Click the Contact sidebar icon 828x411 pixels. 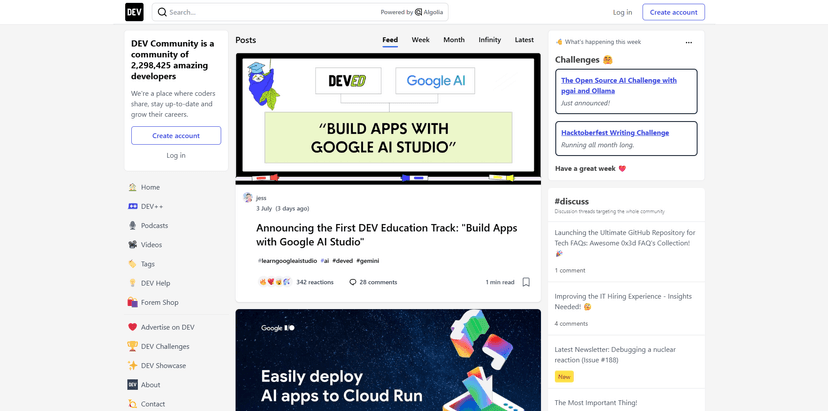pos(133,404)
